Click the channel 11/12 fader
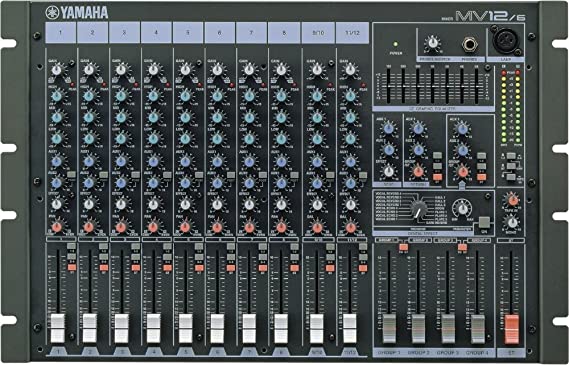The image size is (569, 365). (x=350, y=328)
